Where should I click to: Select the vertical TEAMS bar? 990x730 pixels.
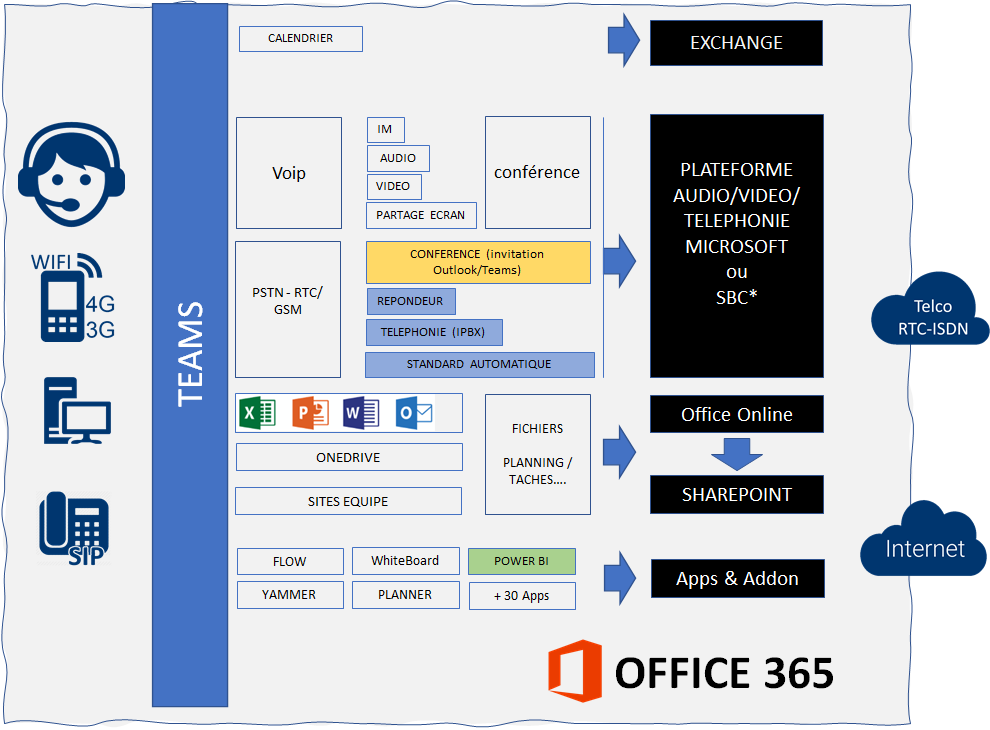tap(190, 354)
